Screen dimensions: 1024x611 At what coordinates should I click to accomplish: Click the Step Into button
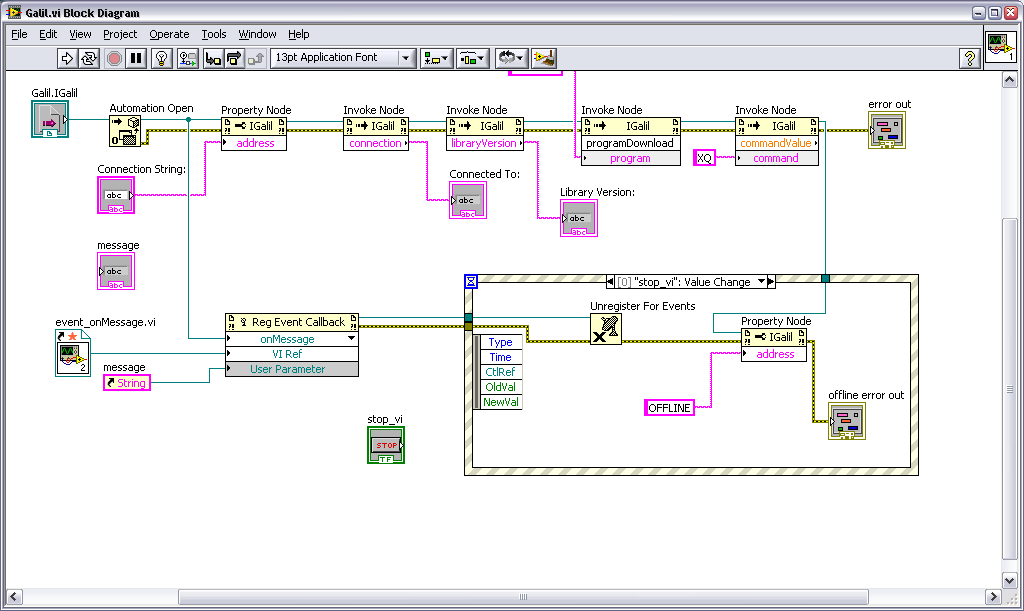click(213, 58)
